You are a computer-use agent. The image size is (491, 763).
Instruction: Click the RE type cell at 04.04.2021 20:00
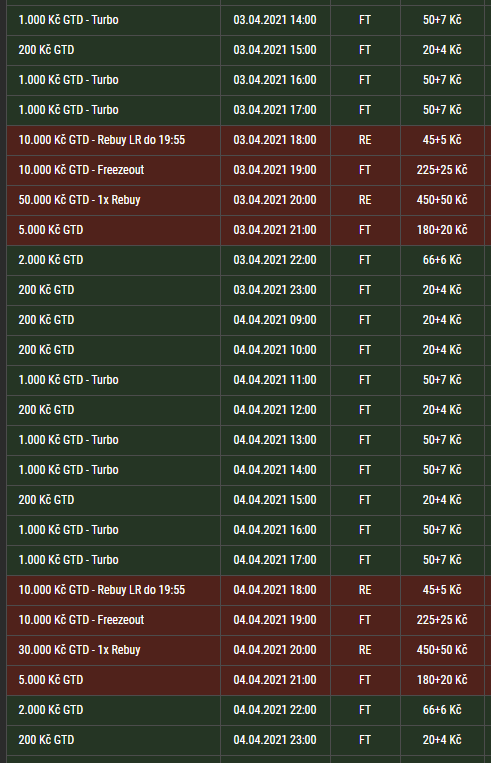365,650
